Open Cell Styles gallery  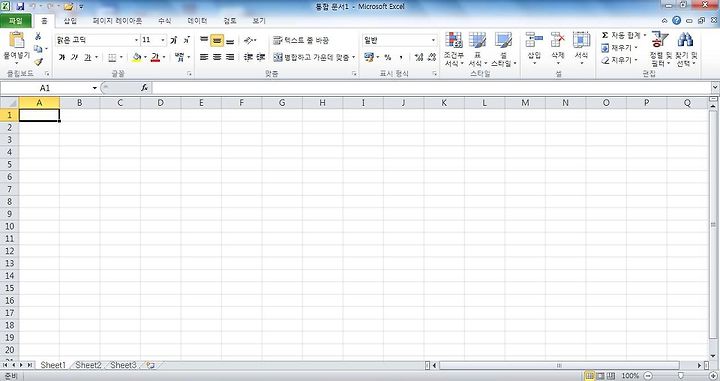(504, 50)
